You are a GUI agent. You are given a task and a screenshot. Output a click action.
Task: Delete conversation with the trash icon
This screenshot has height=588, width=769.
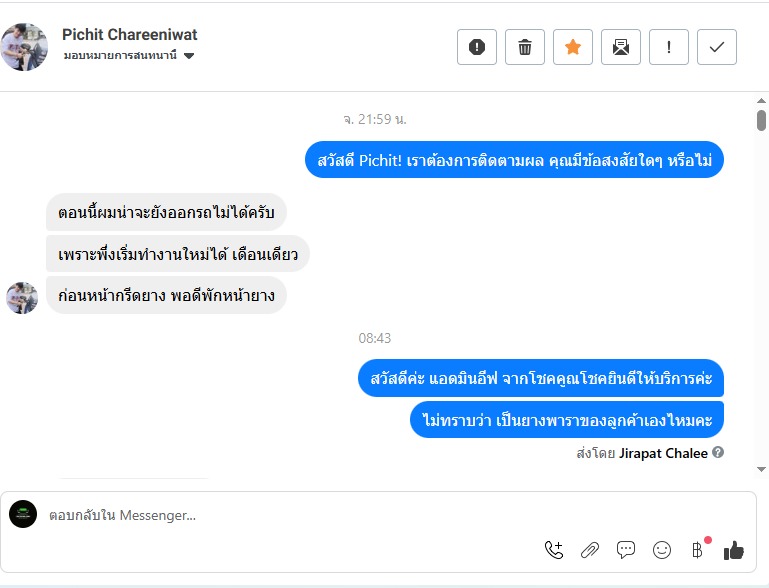pyautogui.click(x=525, y=47)
